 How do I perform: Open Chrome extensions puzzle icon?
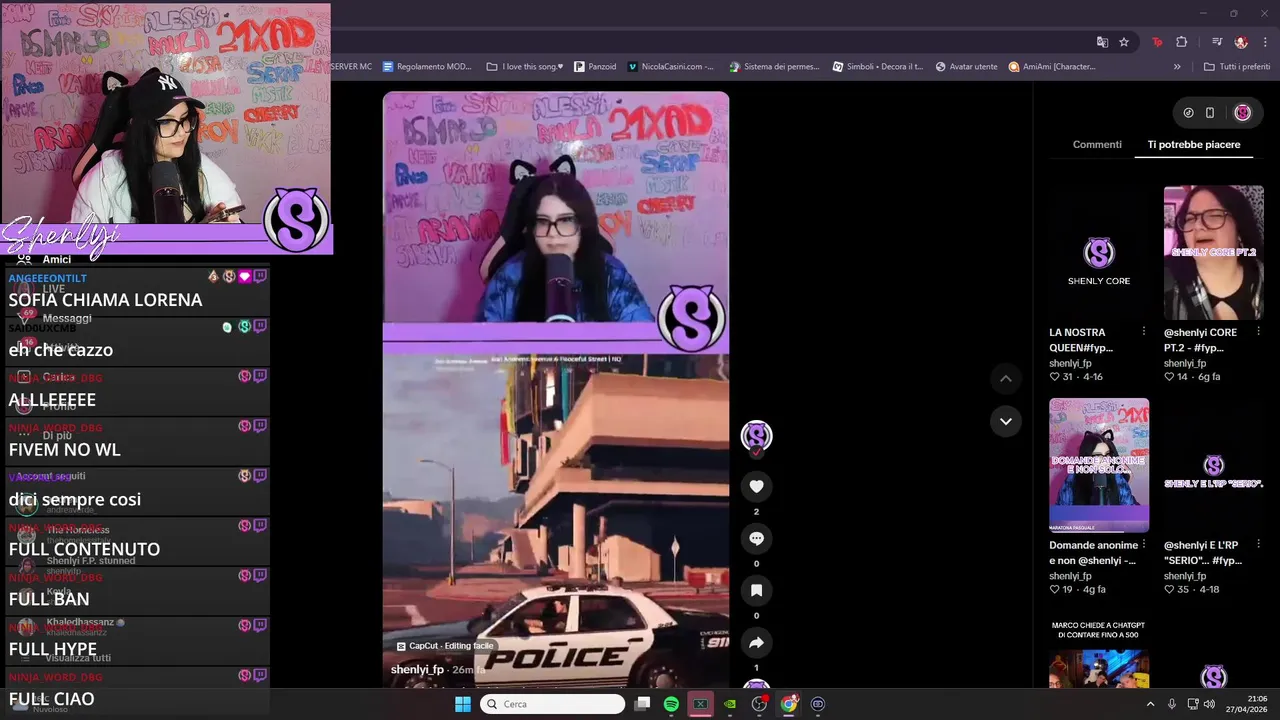(1181, 42)
